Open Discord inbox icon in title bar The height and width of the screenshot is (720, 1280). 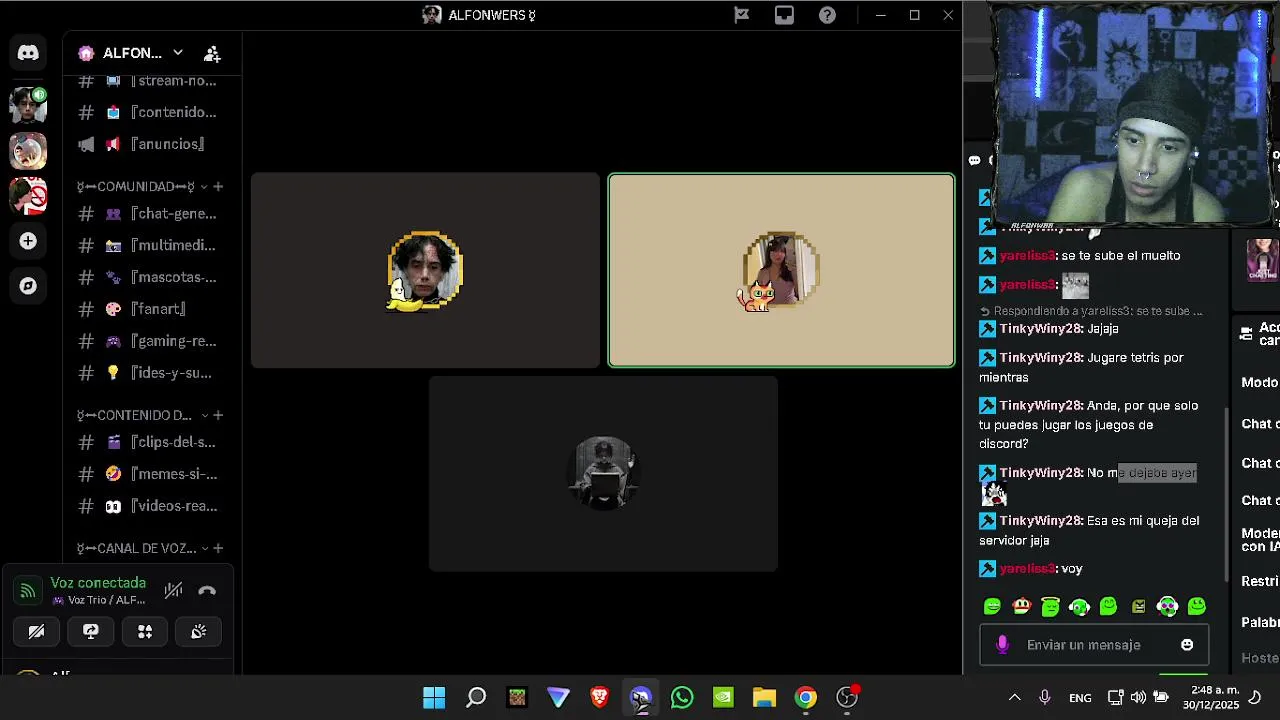click(x=784, y=15)
